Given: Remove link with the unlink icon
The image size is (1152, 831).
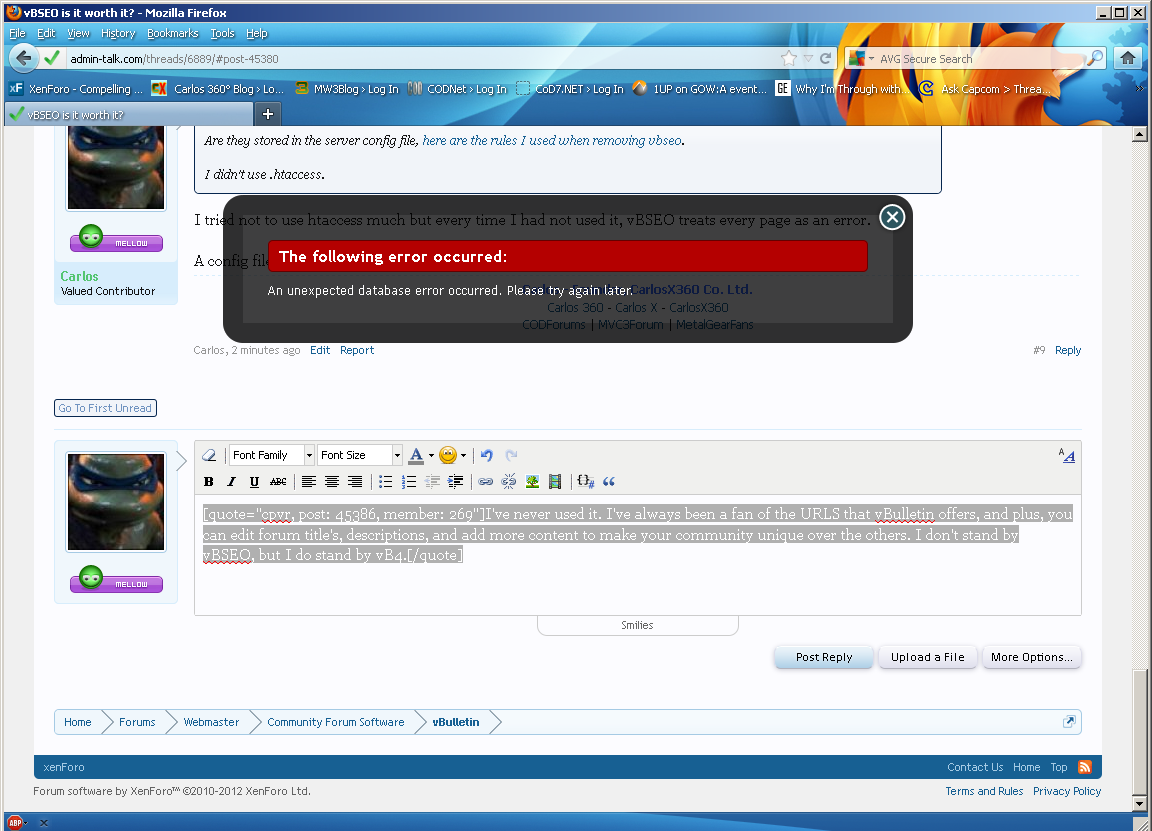Looking at the screenshot, I should (508, 482).
